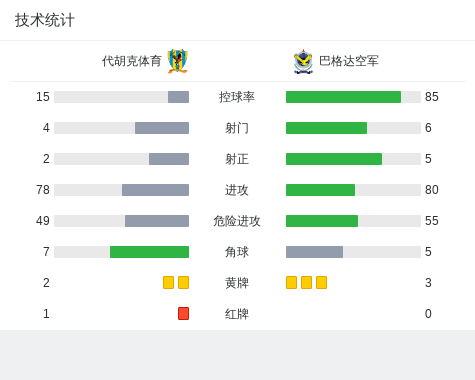Click the leftmost yellow card of 代胡克体育

click(x=168, y=282)
